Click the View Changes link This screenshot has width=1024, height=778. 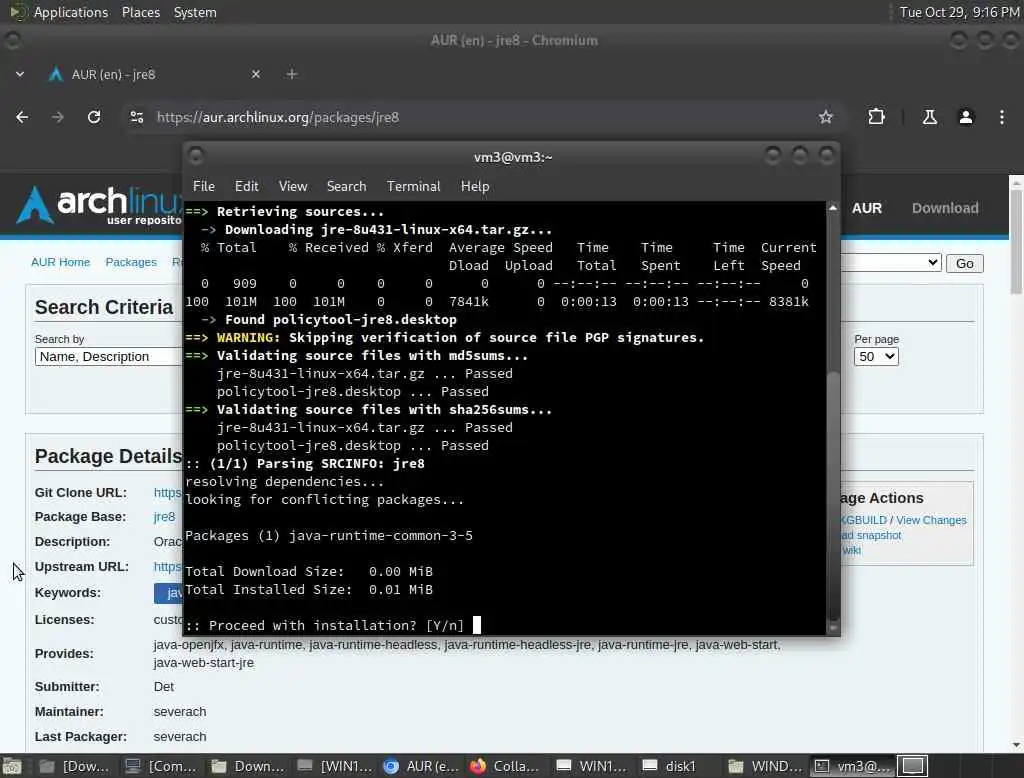pyautogui.click(x=931, y=520)
